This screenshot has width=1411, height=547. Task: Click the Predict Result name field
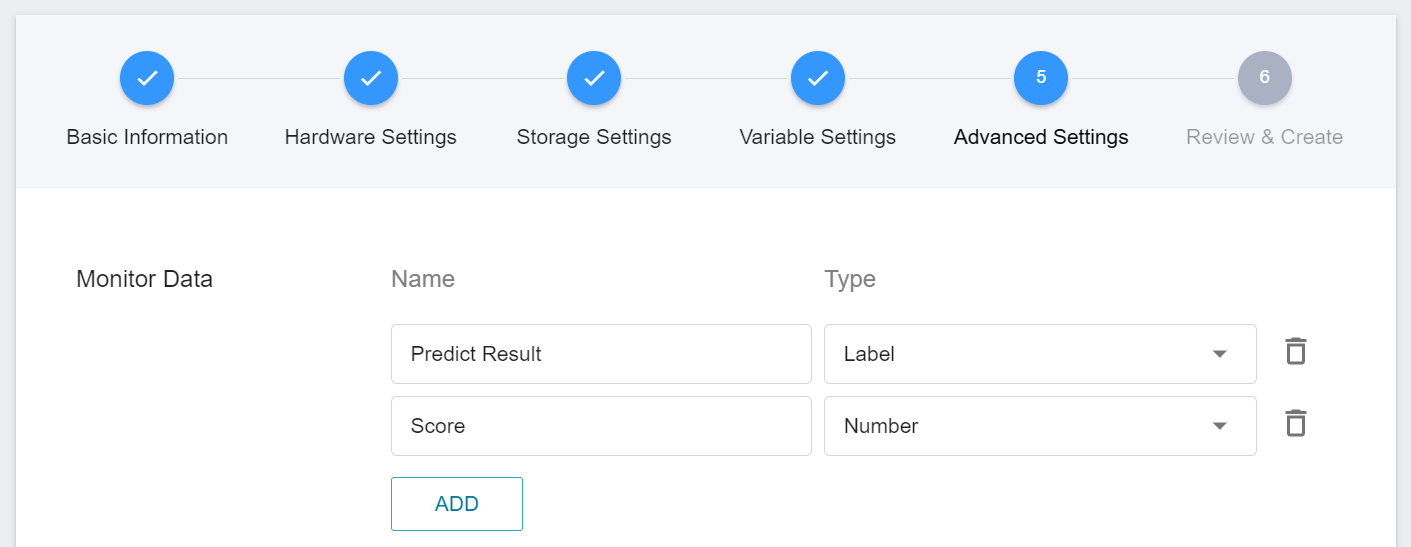click(601, 354)
